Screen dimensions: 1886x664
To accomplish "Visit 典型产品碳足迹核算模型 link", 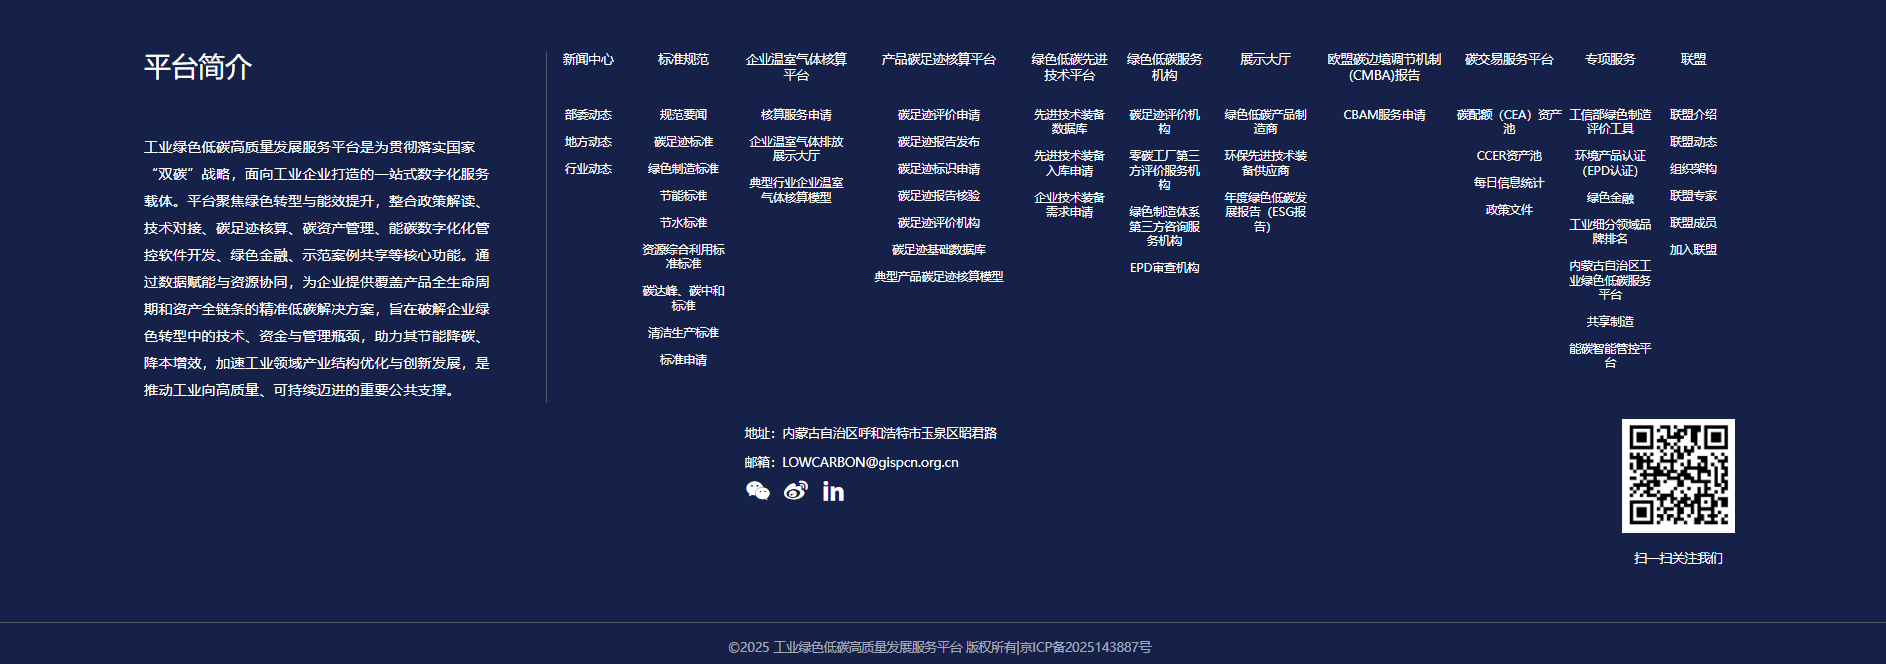I will tap(938, 277).
